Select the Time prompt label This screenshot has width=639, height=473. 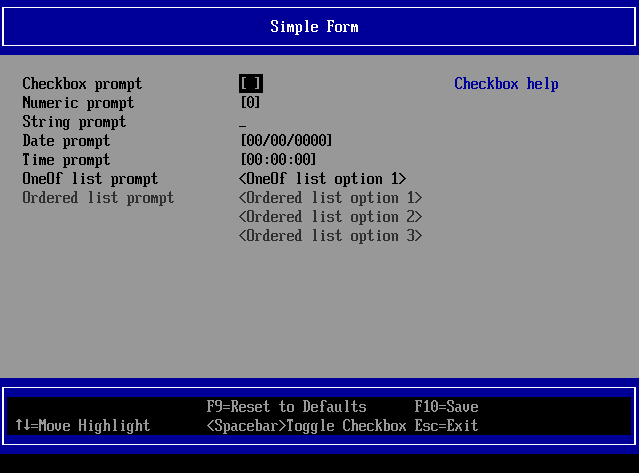(x=66, y=160)
